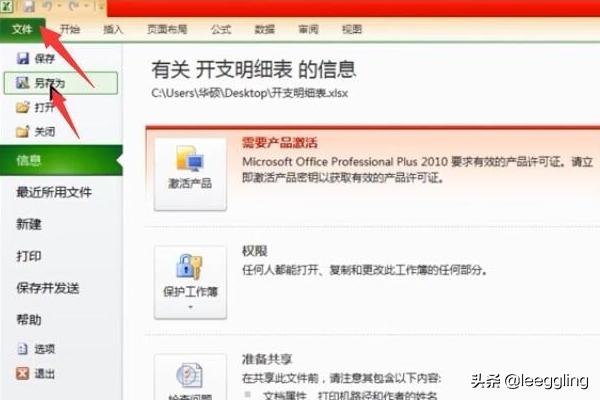Click the 激活产品 computer icon
Image resolution: width=600 pixels, height=400 pixels.
click(190, 158)
